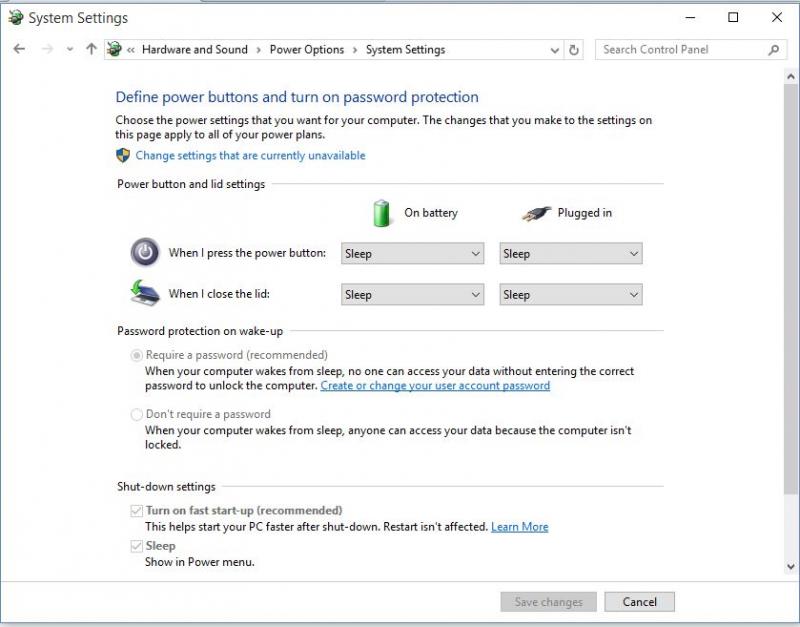Click the search magnifier icon
Image resolution: width=800 pixels, height=627 pixels.
tap(773, 49)
